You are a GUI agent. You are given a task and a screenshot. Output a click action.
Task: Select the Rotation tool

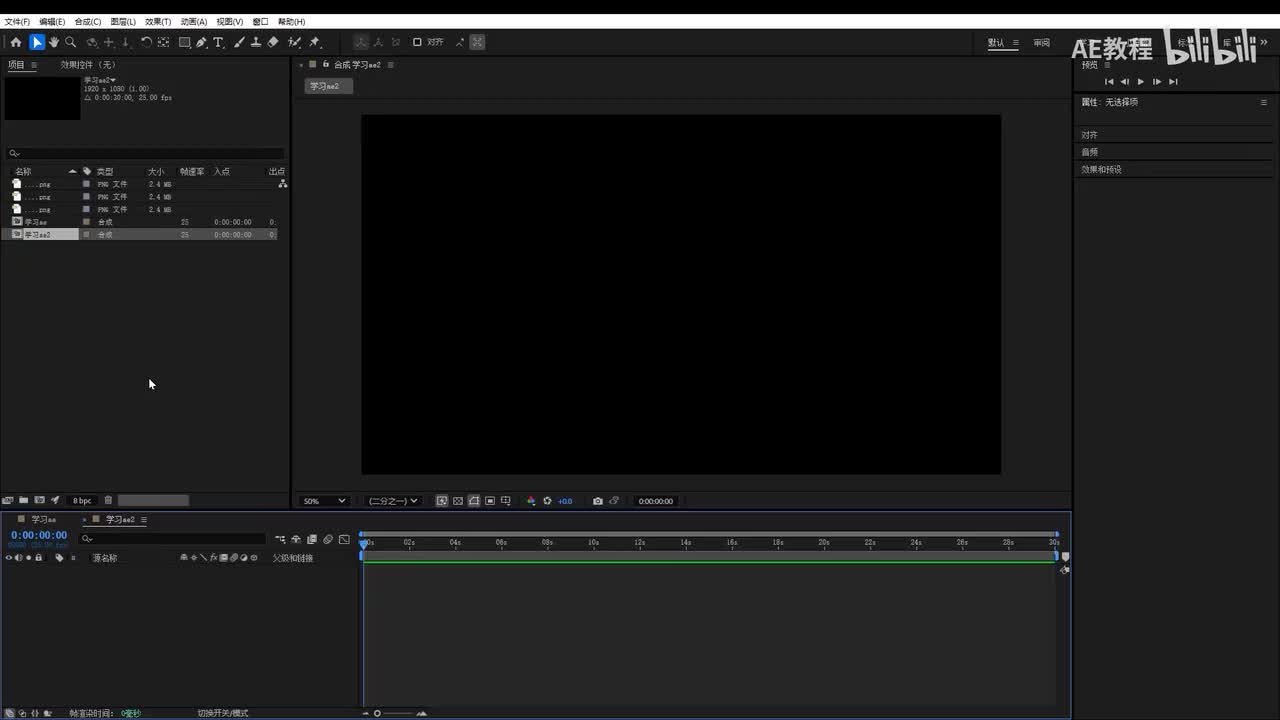click(x=146, y=42)
